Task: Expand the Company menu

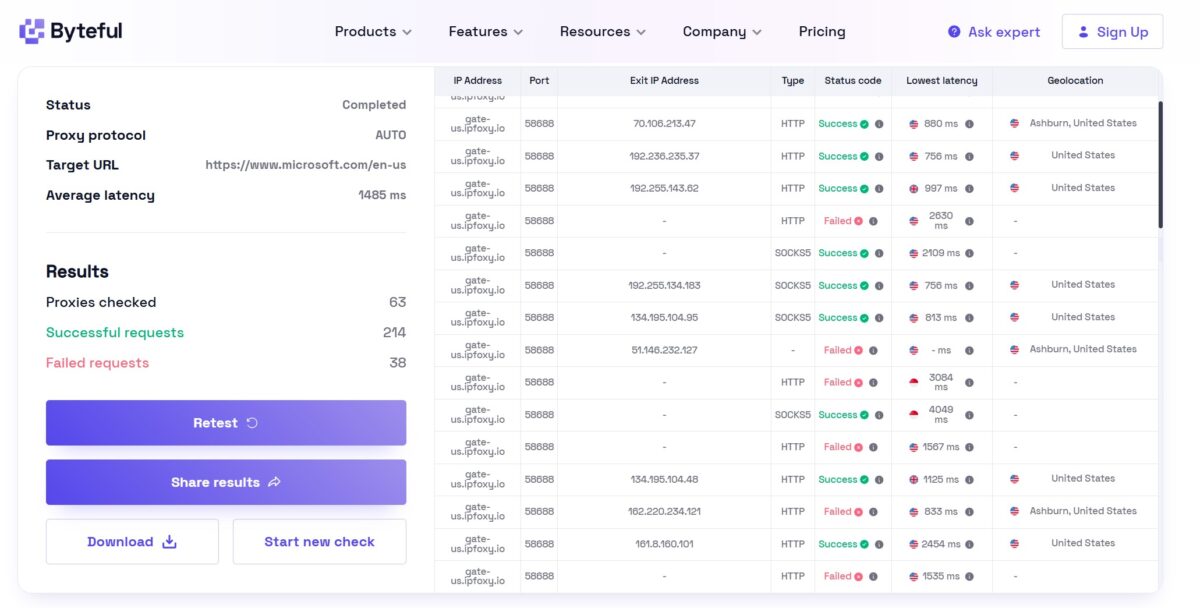Action: (722, 32)
